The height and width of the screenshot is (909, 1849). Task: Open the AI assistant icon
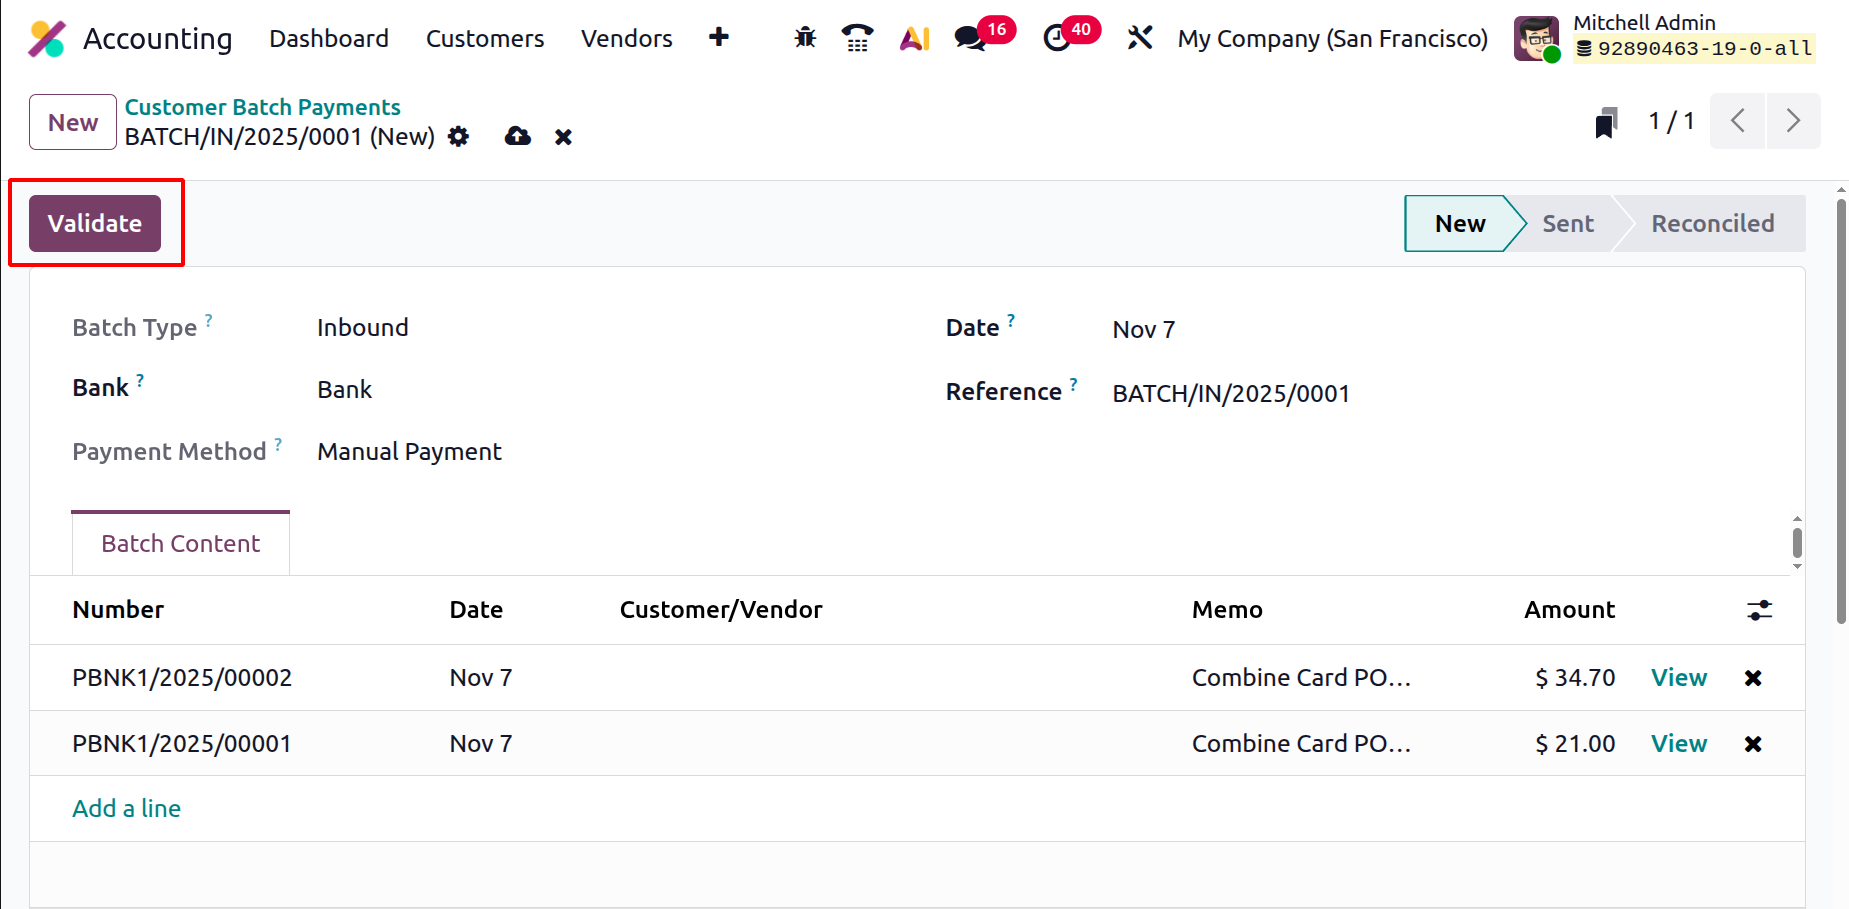click(x=914, y=38)
